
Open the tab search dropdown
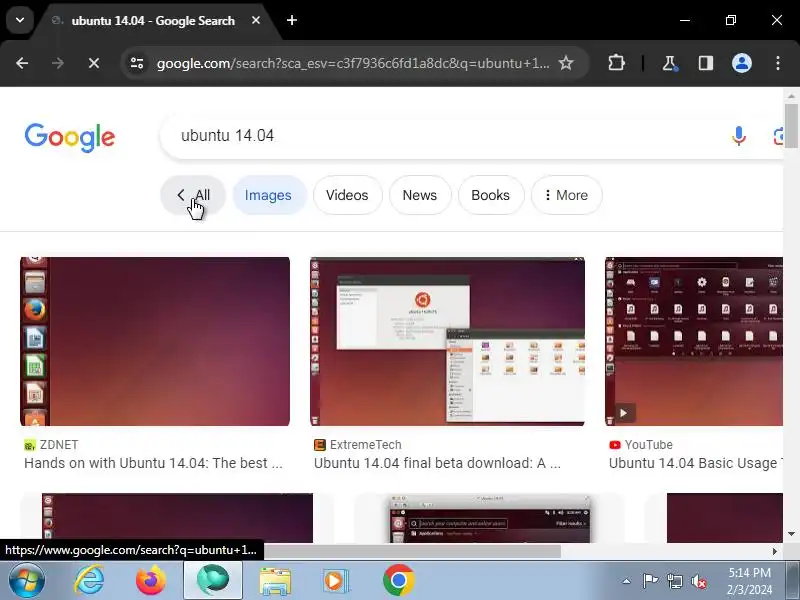tap(20, 20)
